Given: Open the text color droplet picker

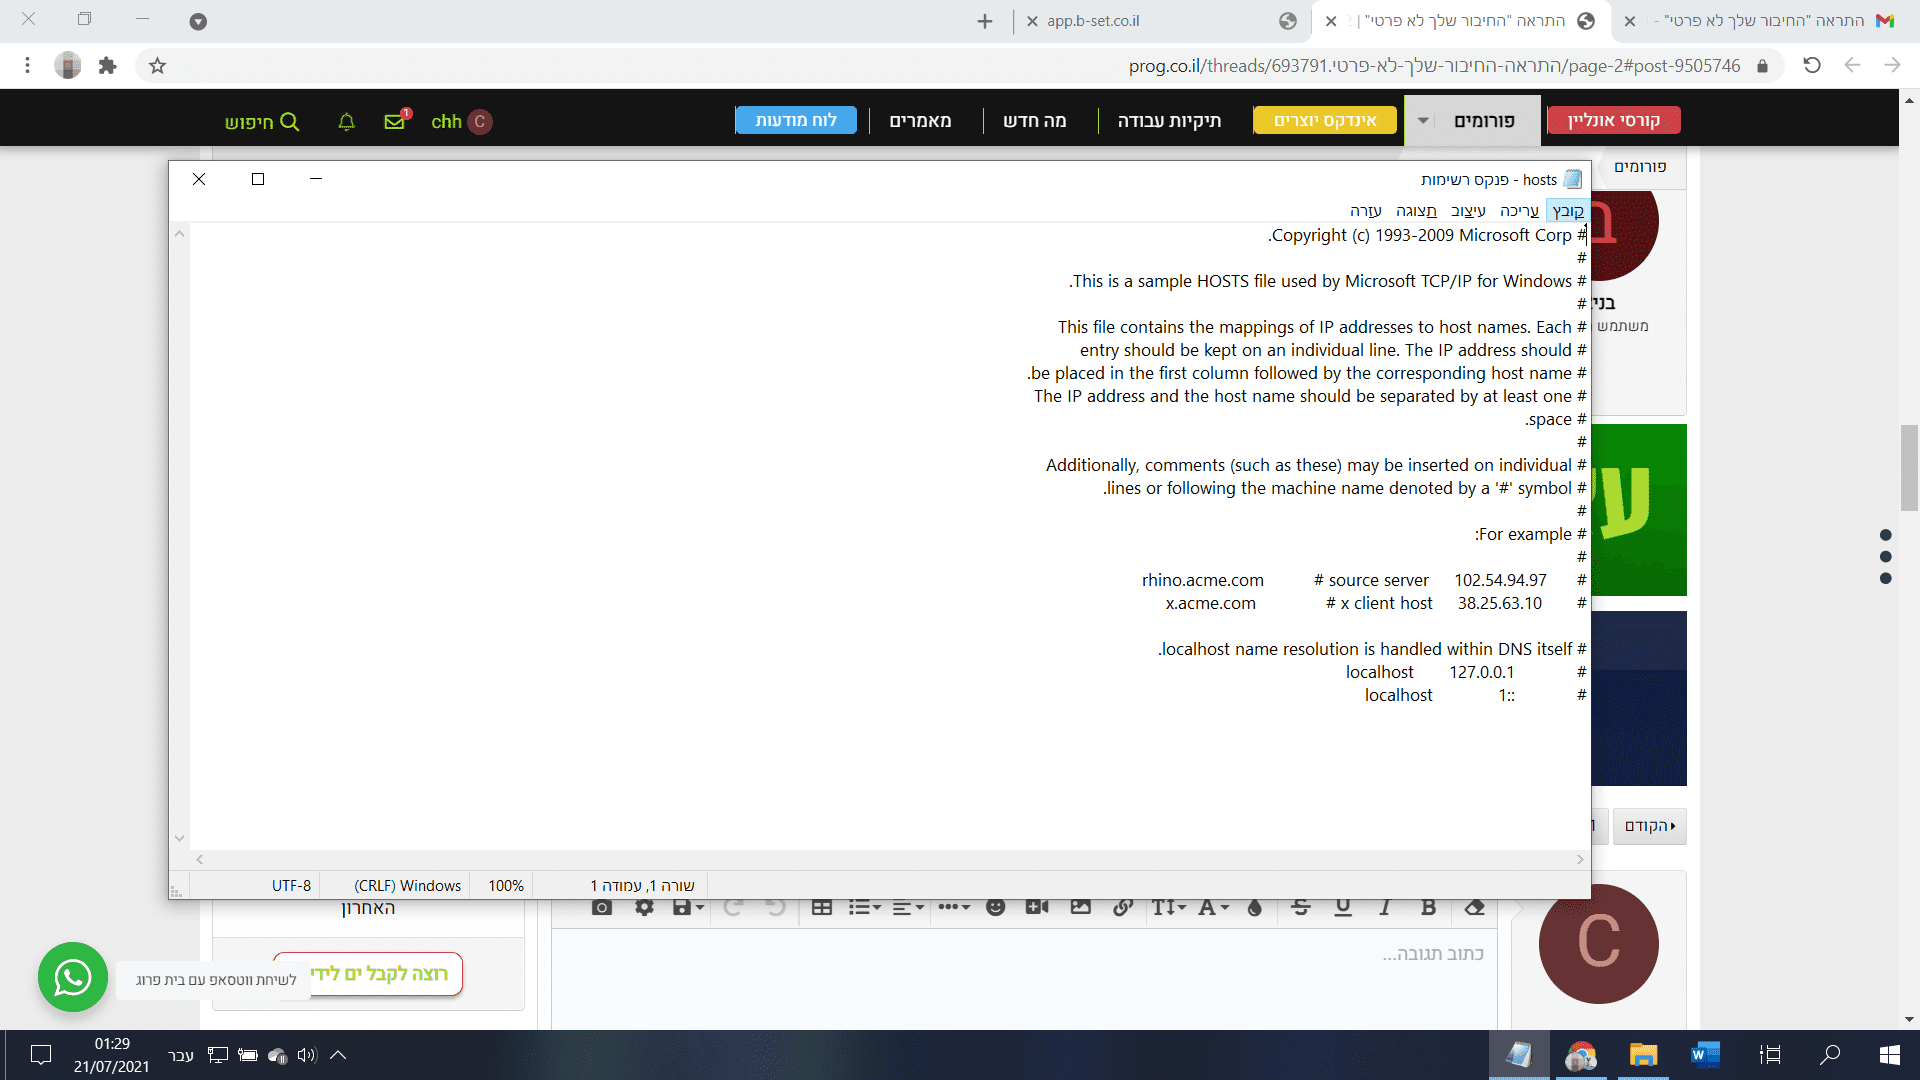Looking at the screenshot, I should [1255, 907].
